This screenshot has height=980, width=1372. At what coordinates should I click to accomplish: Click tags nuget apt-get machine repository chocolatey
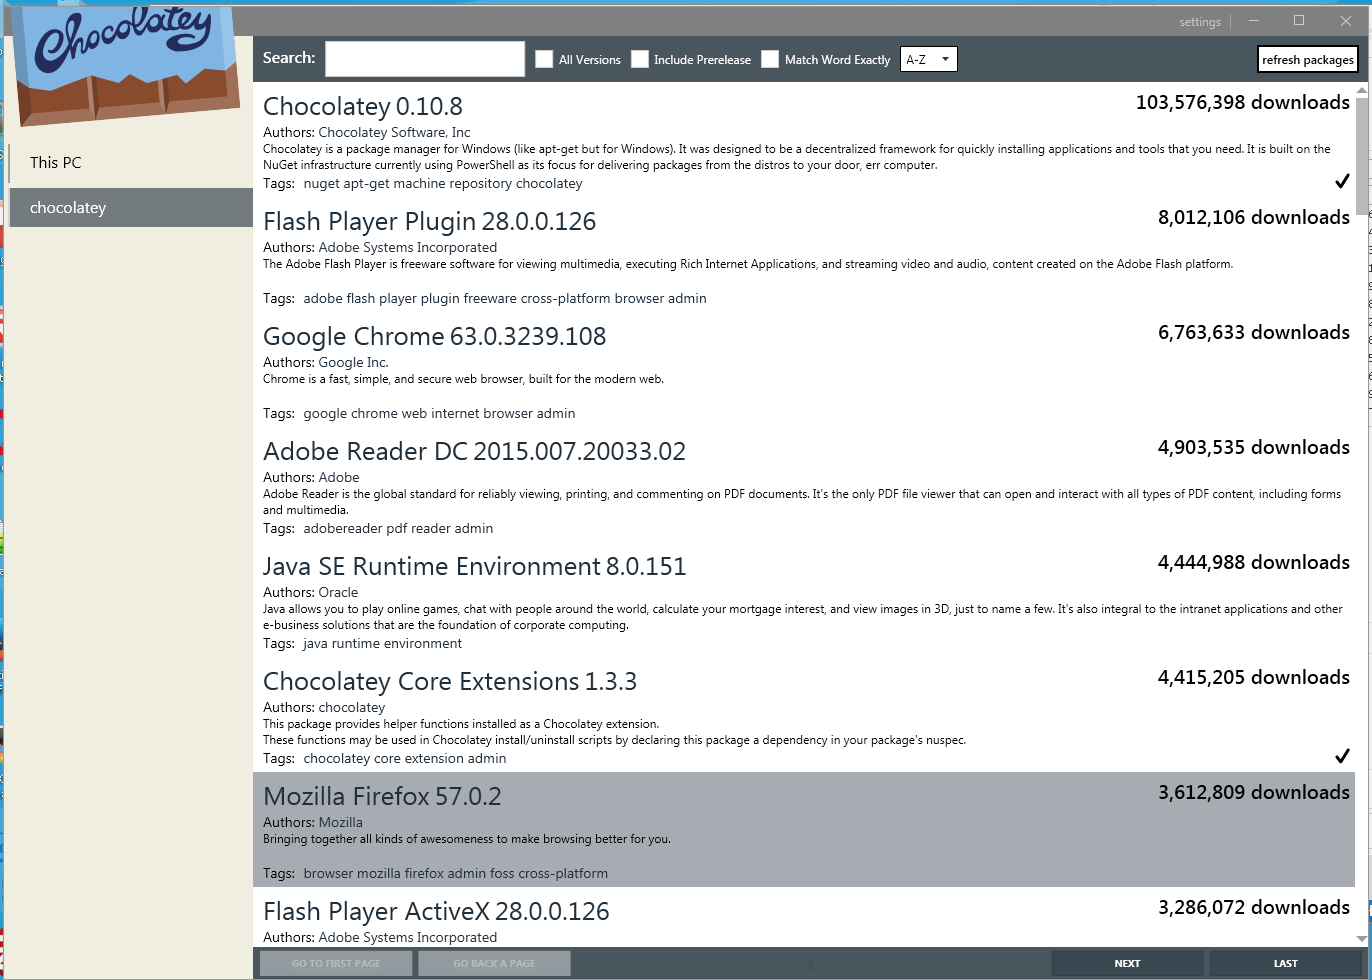coord(443,183)
